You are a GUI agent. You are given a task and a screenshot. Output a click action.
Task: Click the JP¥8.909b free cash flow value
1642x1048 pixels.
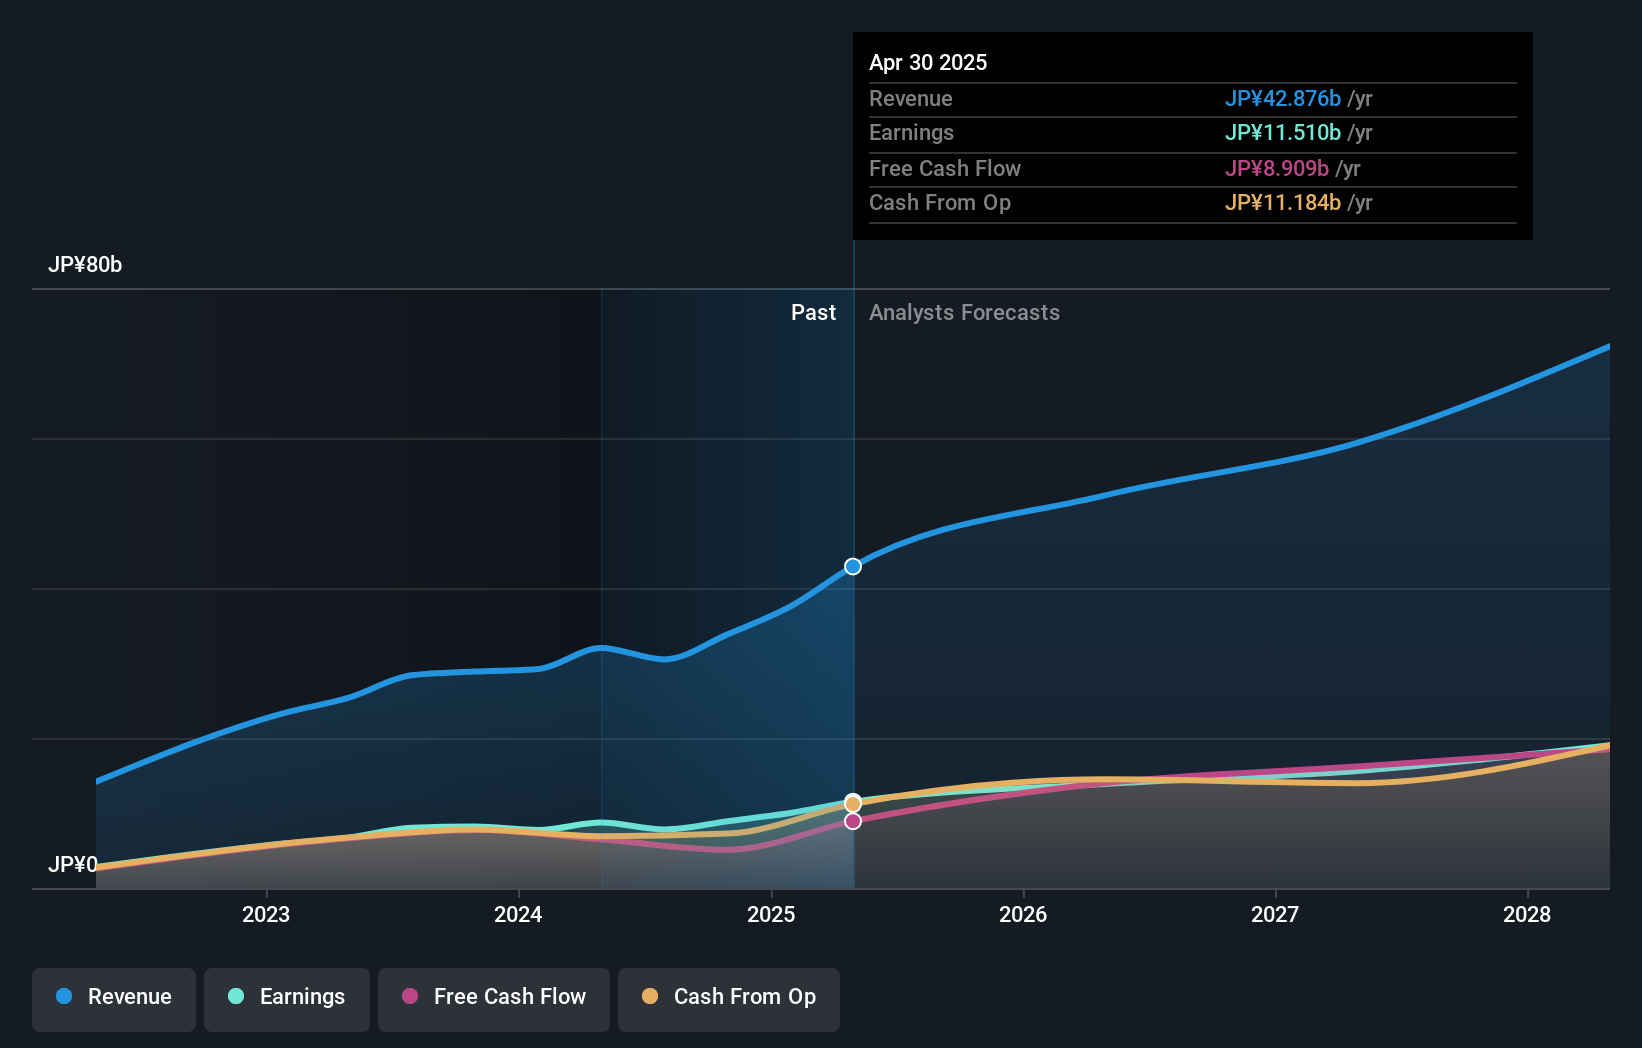(x=1277, y=169)
